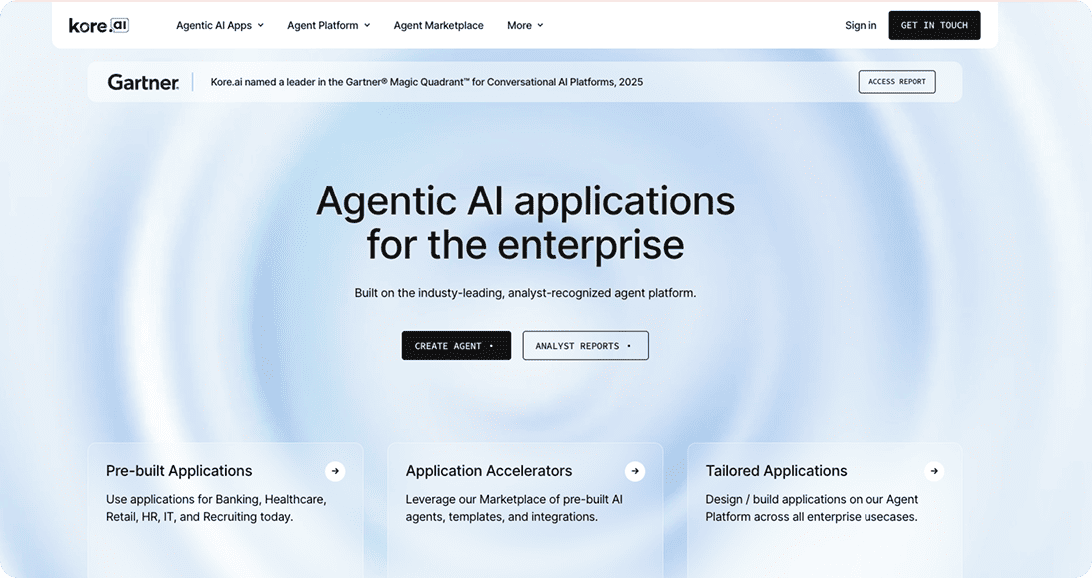Click the Access Report button
Image resolution: width=1092 pixels, height=578 pixels.
click(896, 82)
